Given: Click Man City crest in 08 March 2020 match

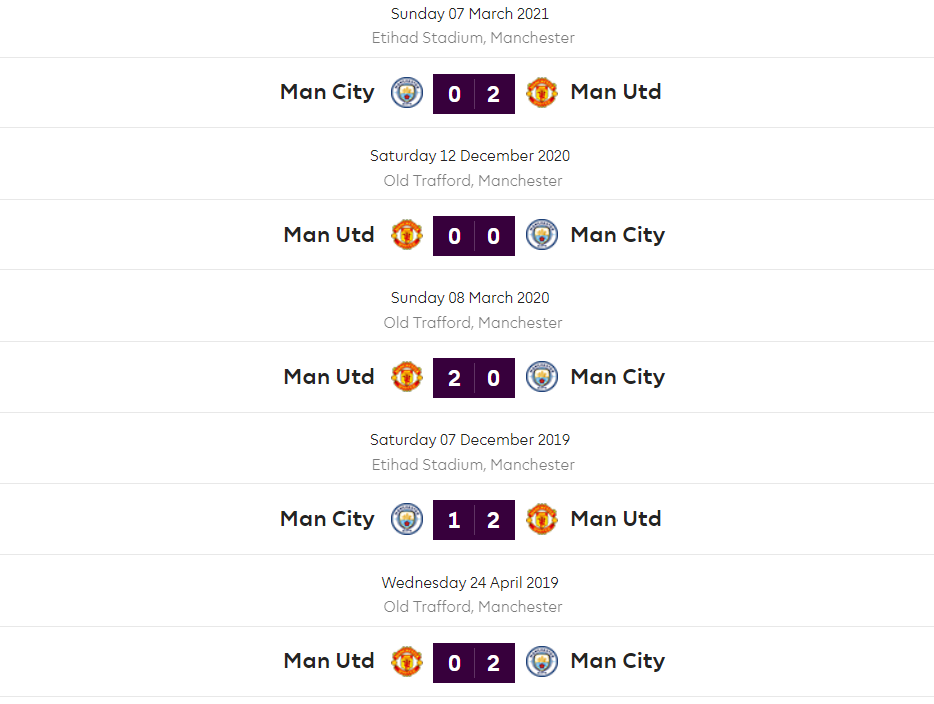Looking at the screenshot, I should pos(542,377).
